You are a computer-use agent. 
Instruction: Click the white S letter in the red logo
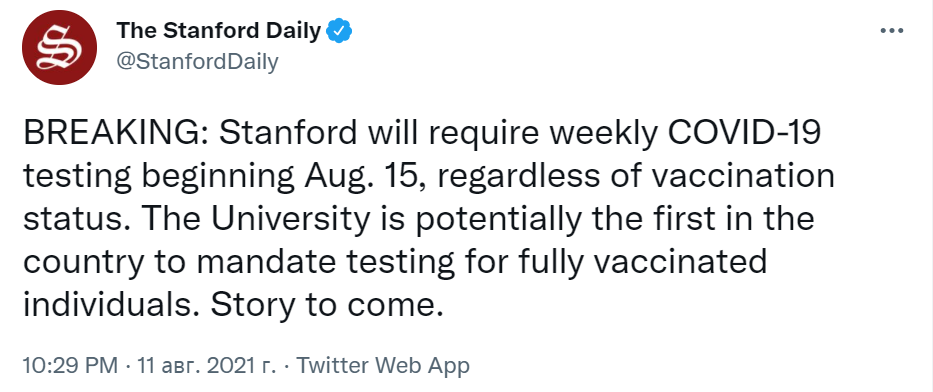tap(60, 48)
